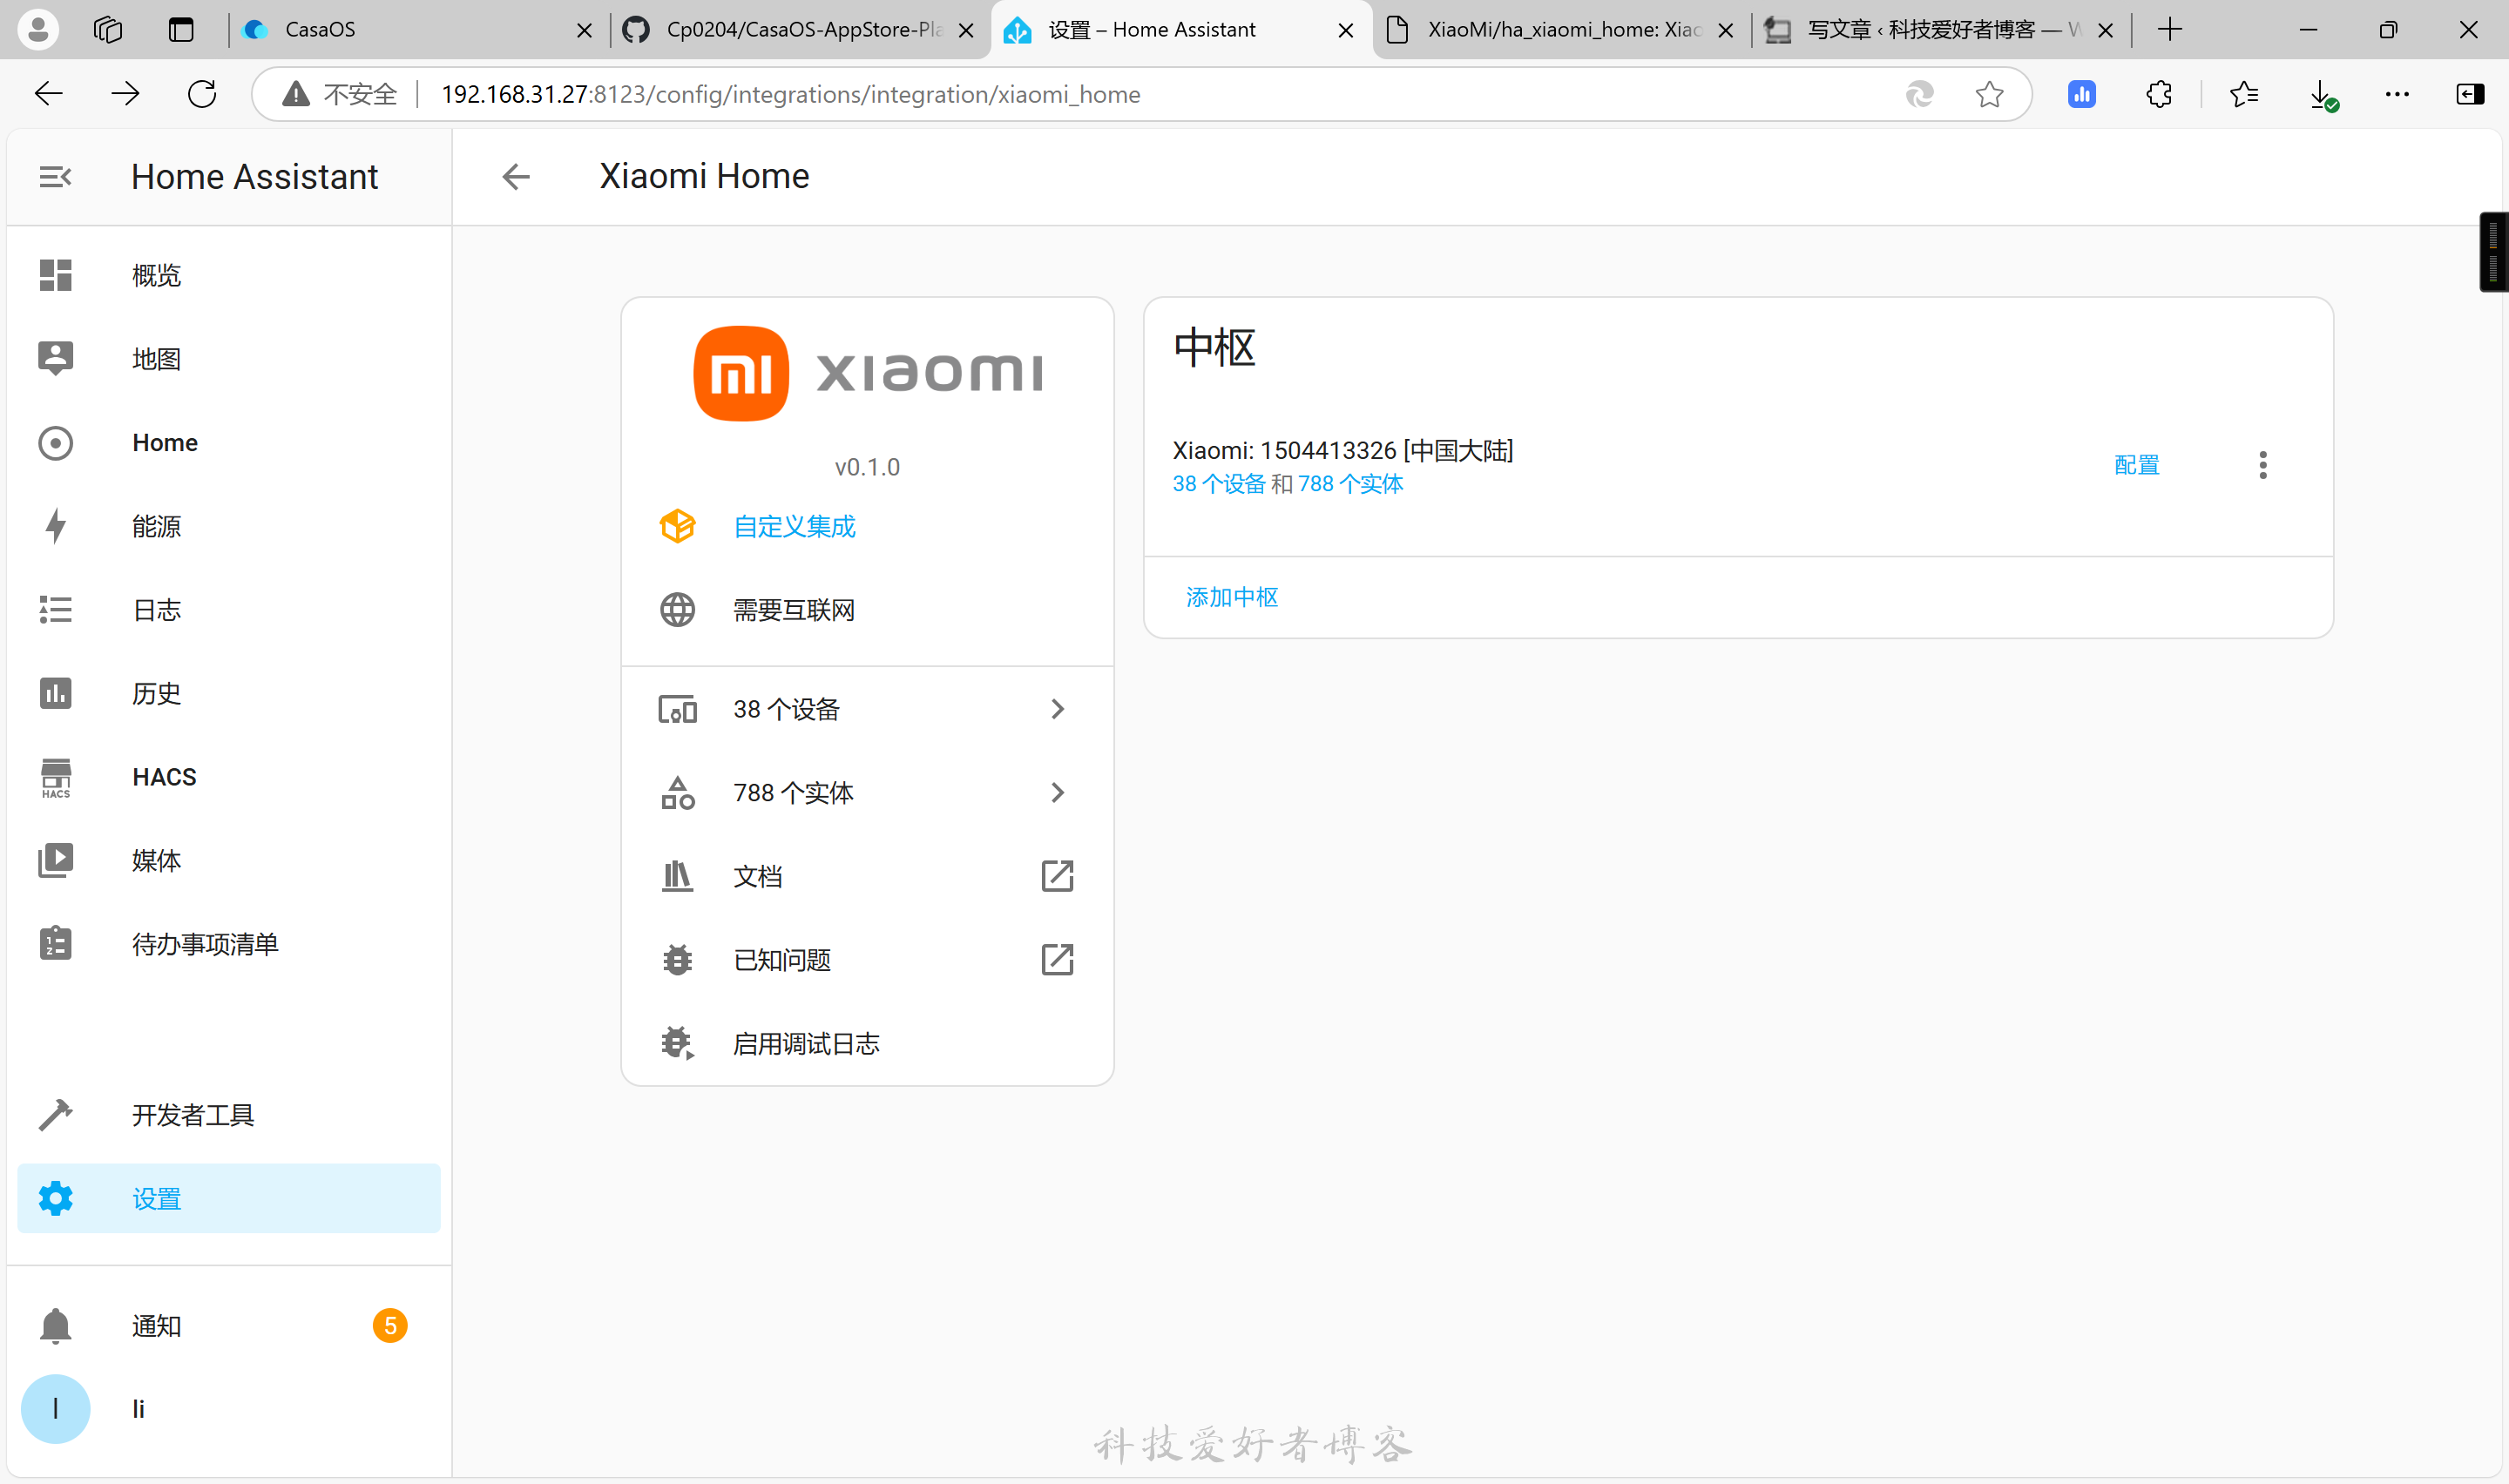This screenshot has height=1484, width=2509.
Task: Open browser profile avatar icon
Action: (38, 30)
